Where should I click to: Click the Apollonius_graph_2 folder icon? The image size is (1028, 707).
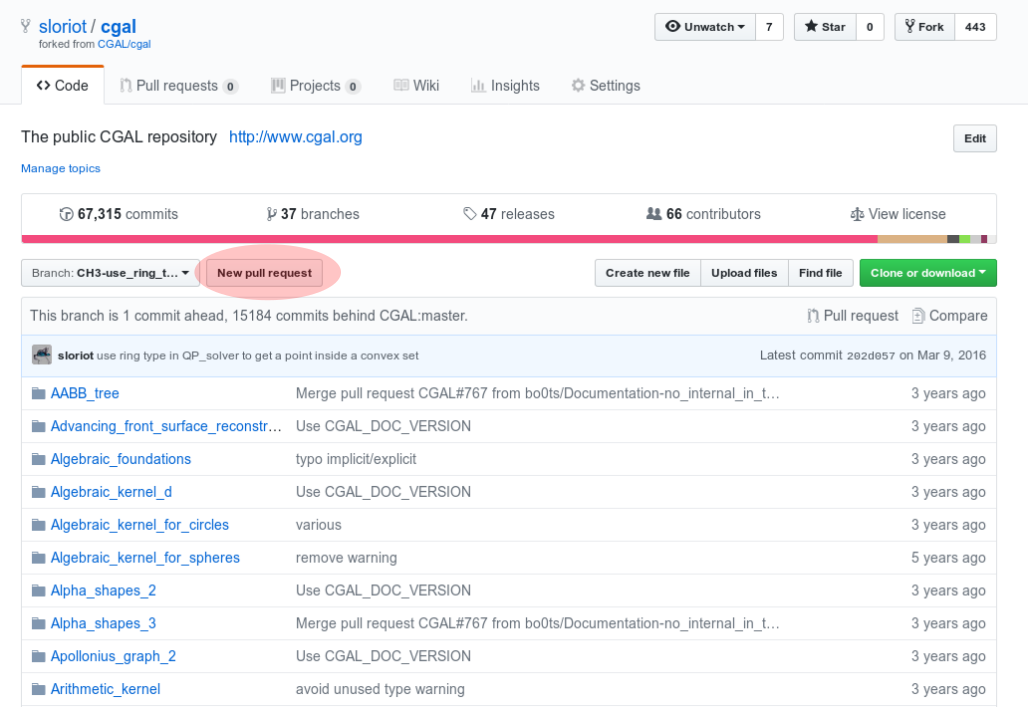pos(39,656)
